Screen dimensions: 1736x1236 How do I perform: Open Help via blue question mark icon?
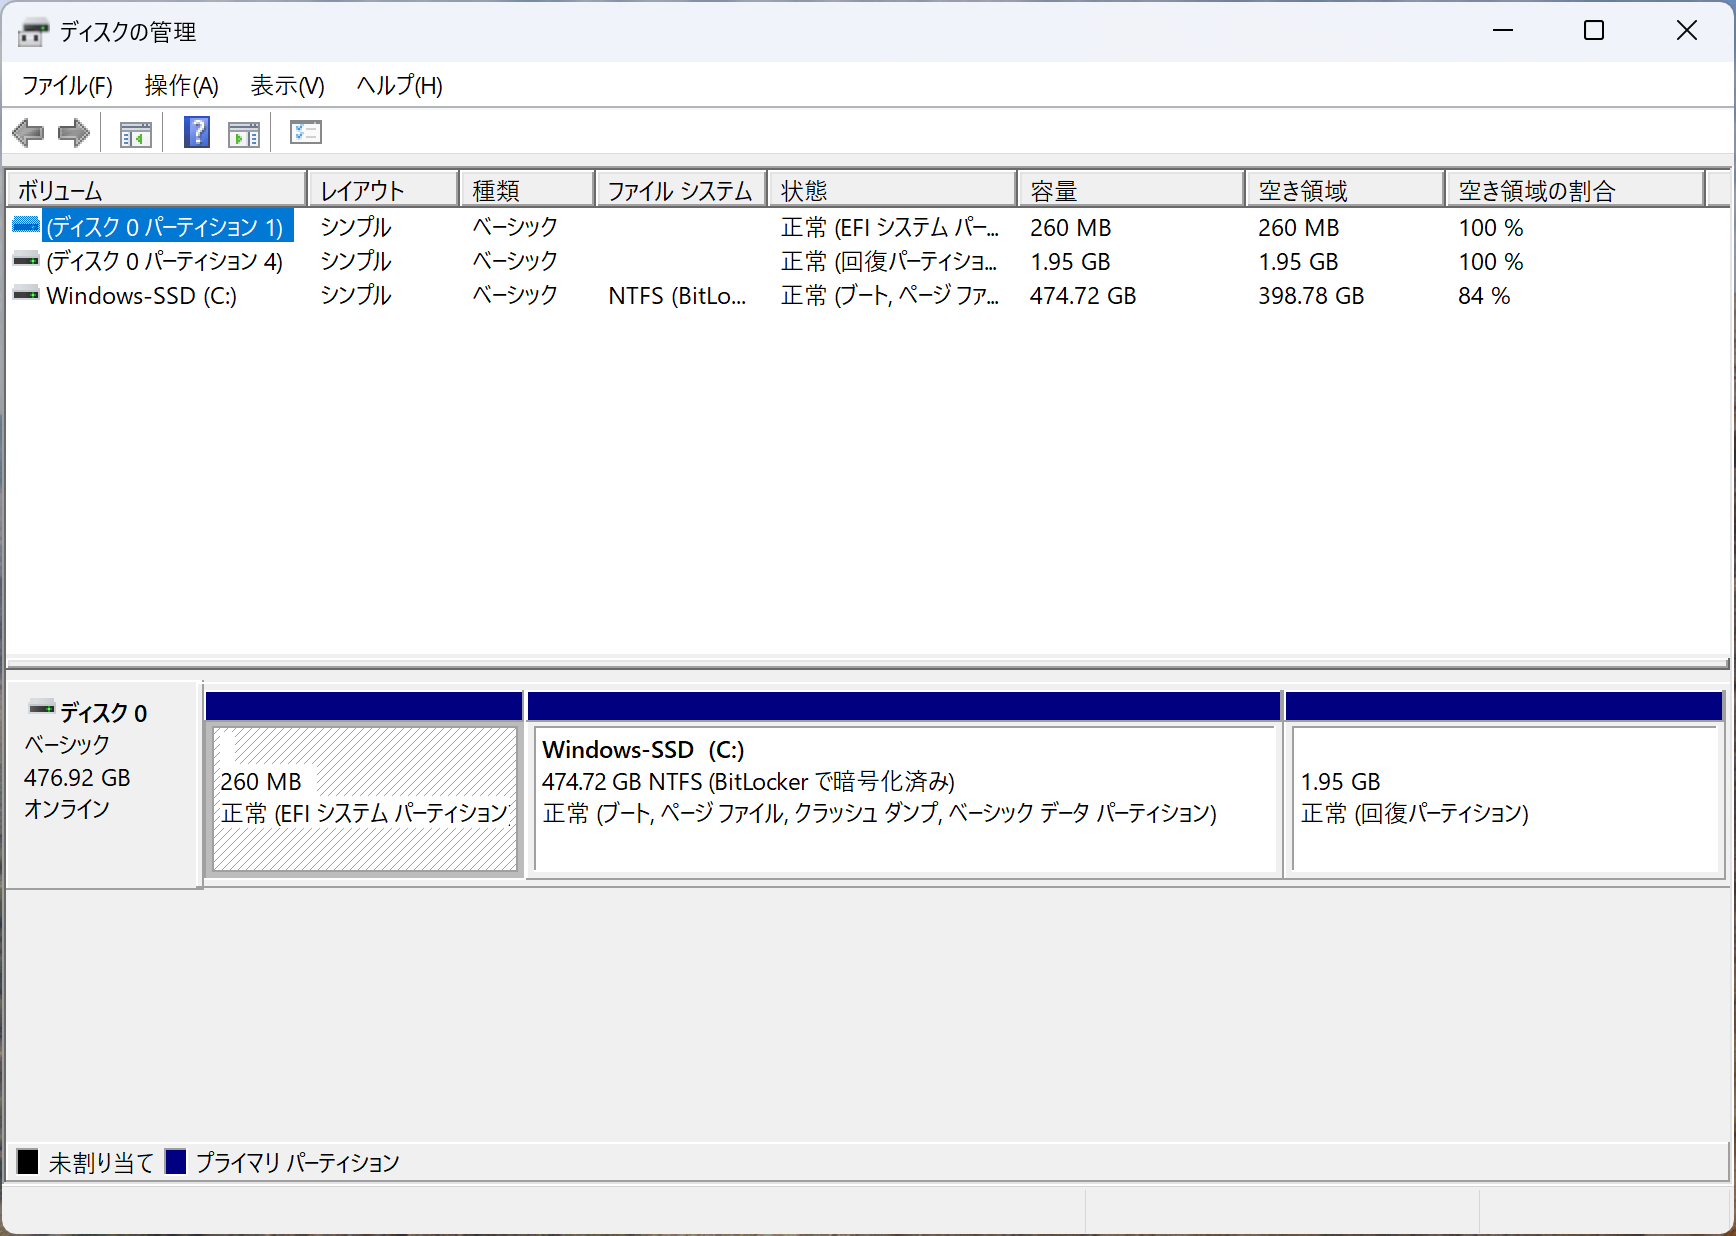(x=197, y=132)
